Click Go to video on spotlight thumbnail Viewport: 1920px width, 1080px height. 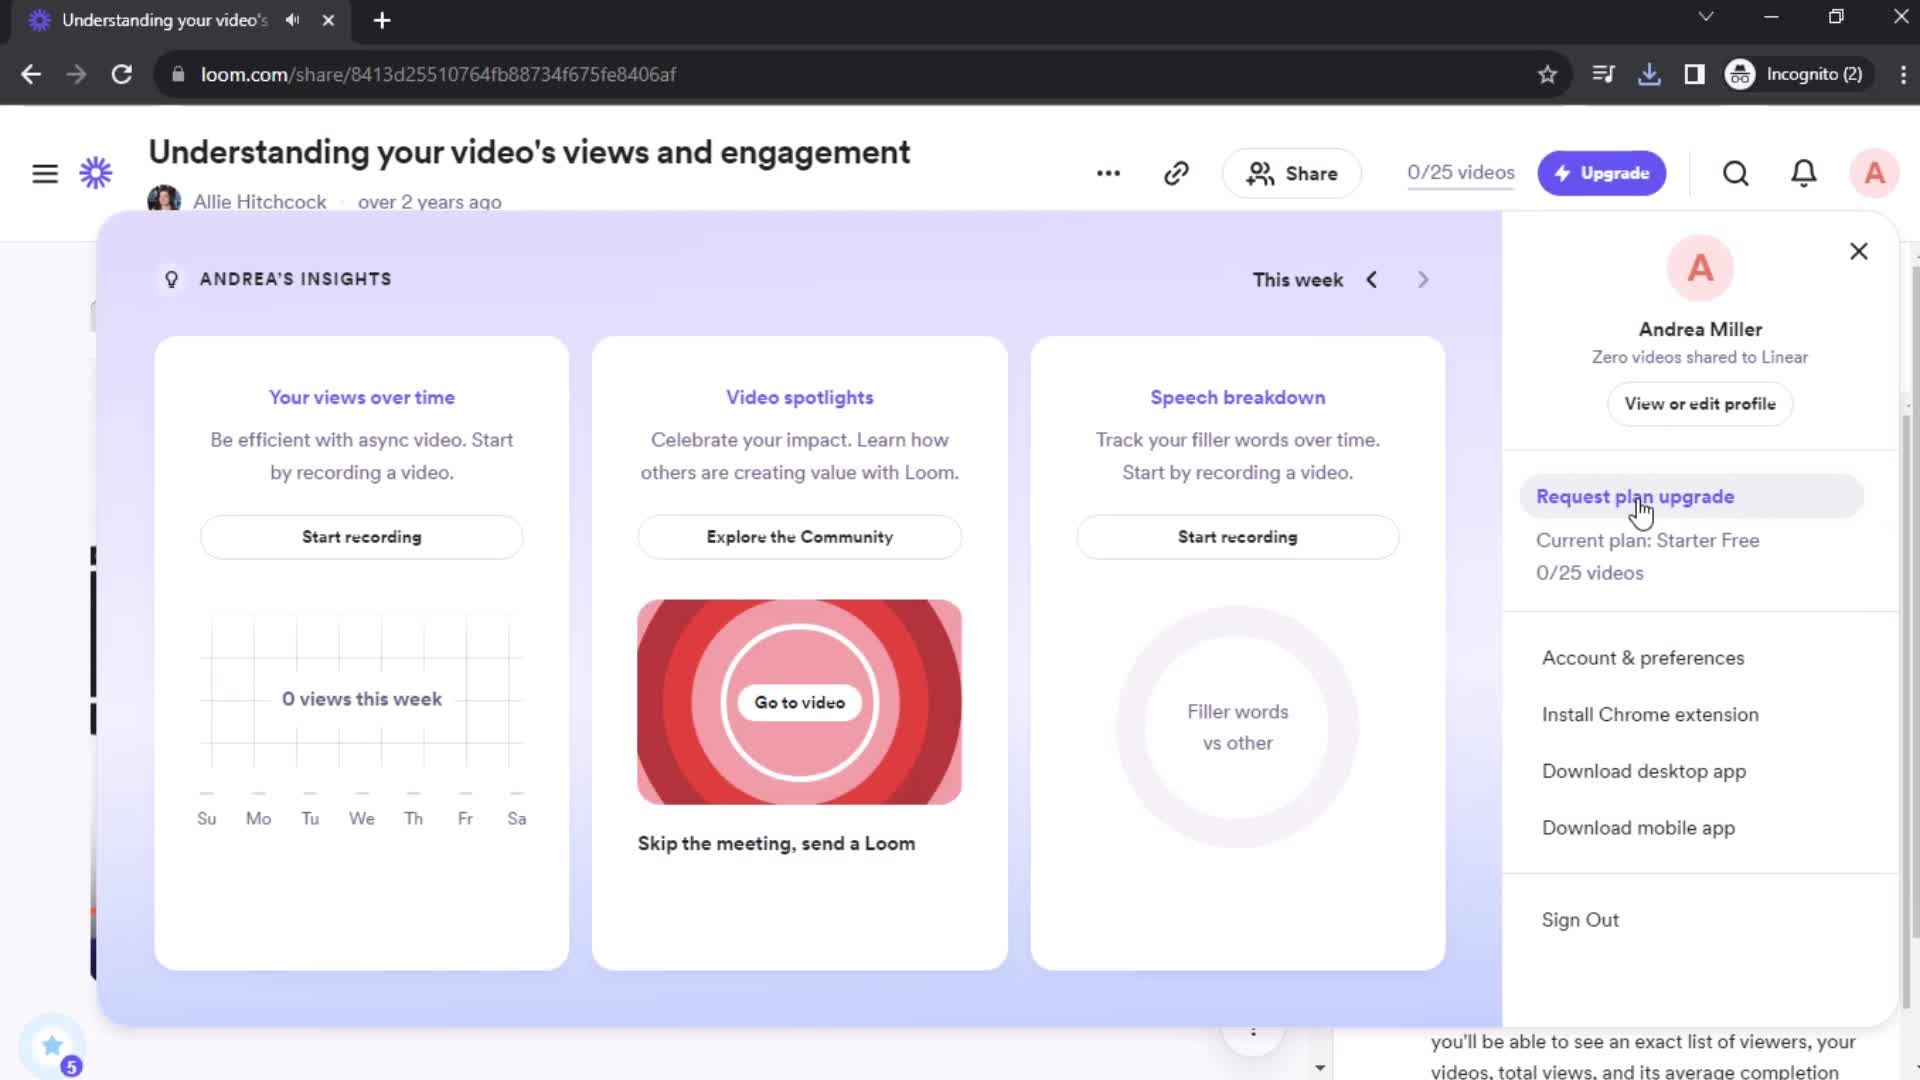(x=799, y=703)
